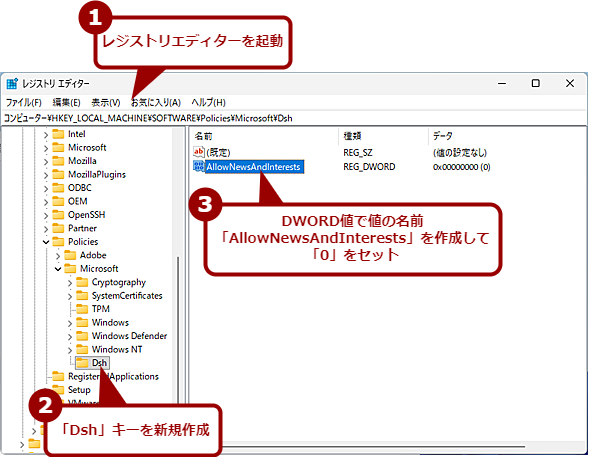589x457 pixels.
Task: Open the 表示(V) menu
Action: tap(106, 103)
